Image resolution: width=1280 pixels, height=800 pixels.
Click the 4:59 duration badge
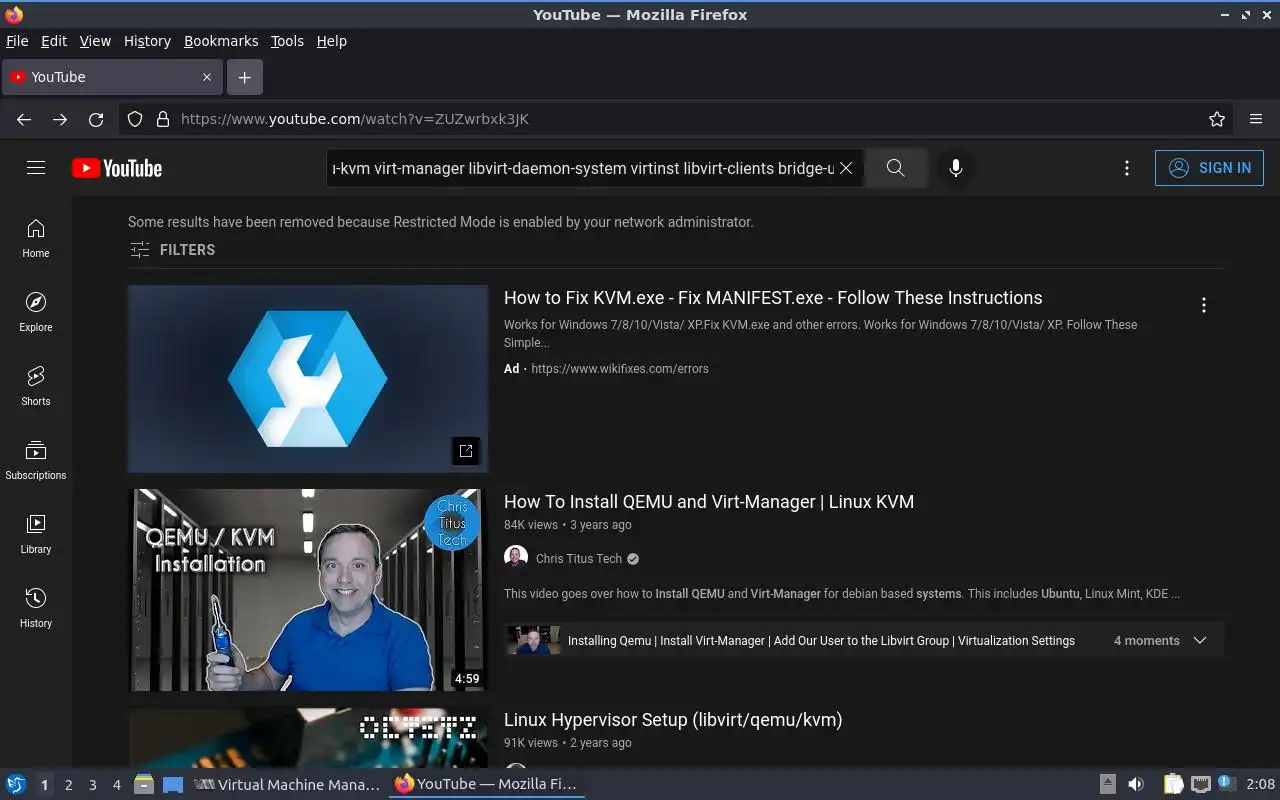[x=467, y=679]
